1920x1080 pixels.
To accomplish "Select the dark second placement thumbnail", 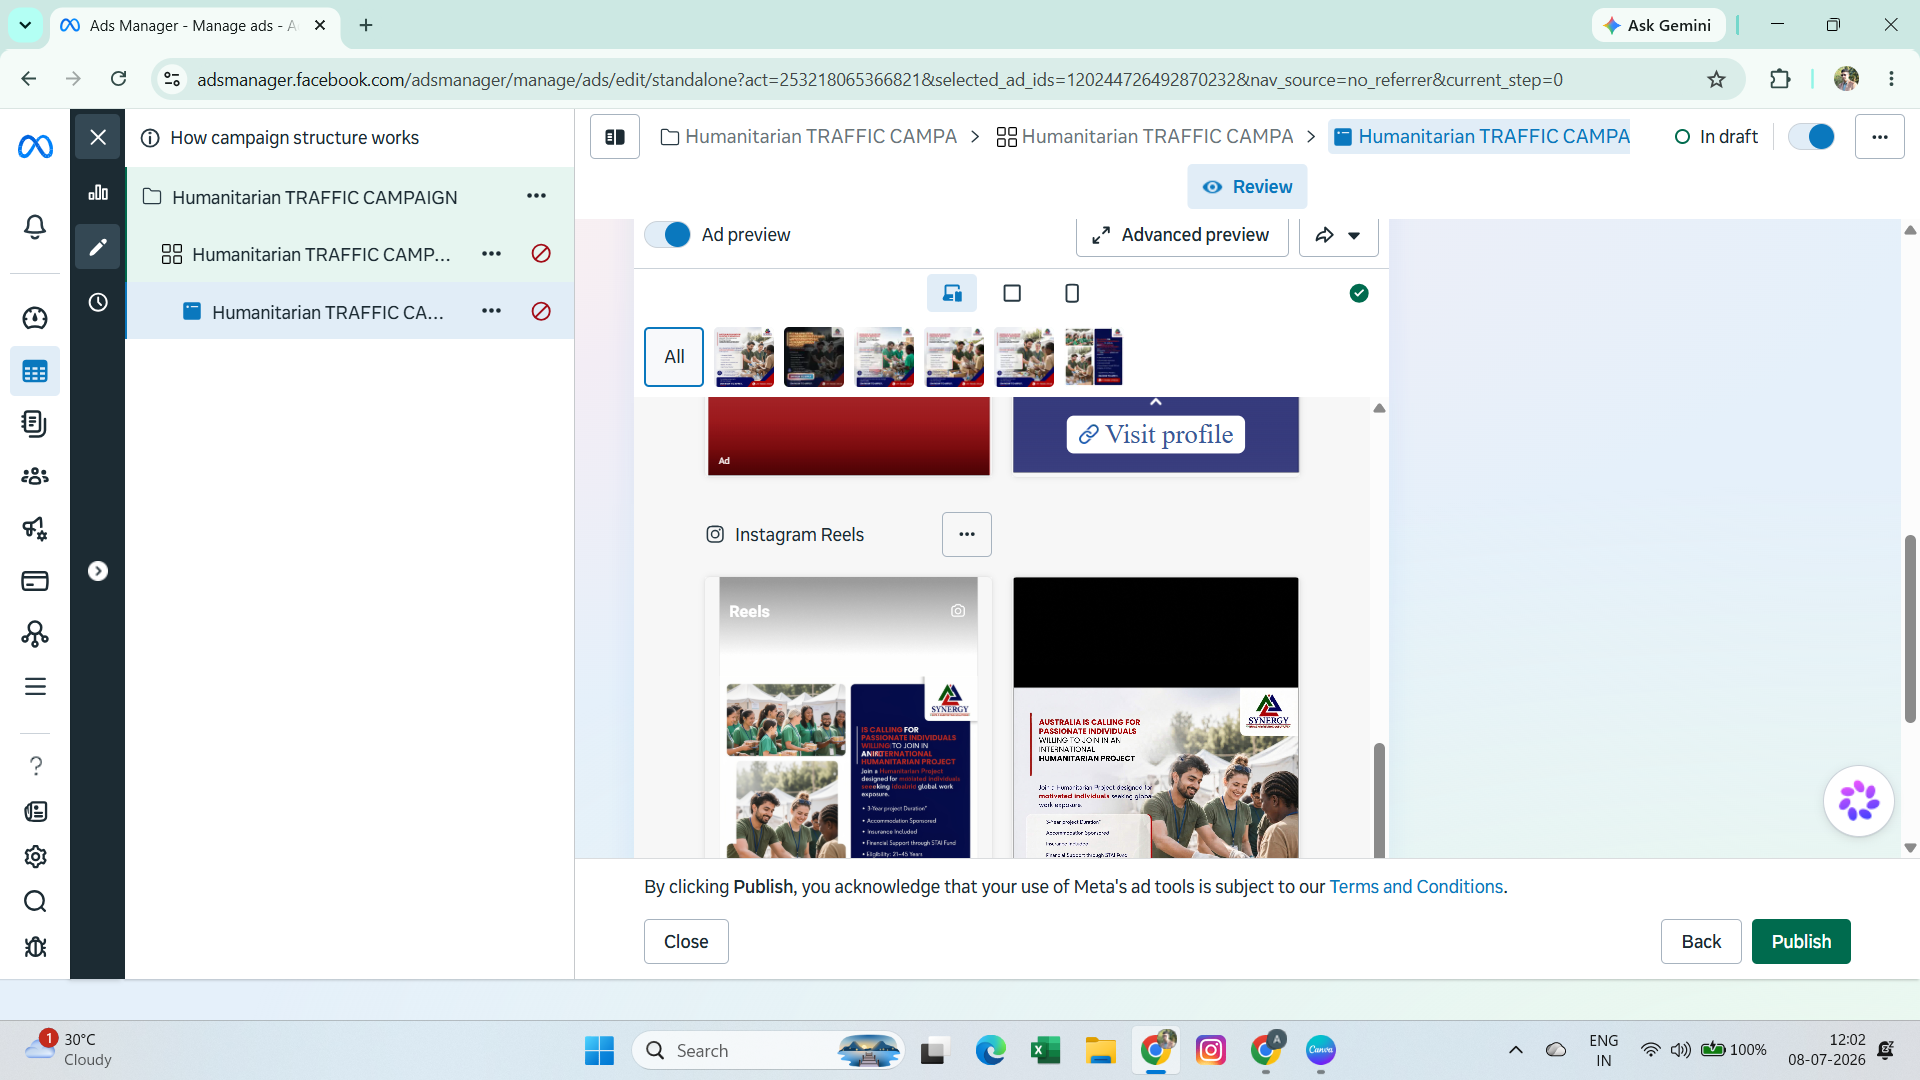I will (814, 357).
